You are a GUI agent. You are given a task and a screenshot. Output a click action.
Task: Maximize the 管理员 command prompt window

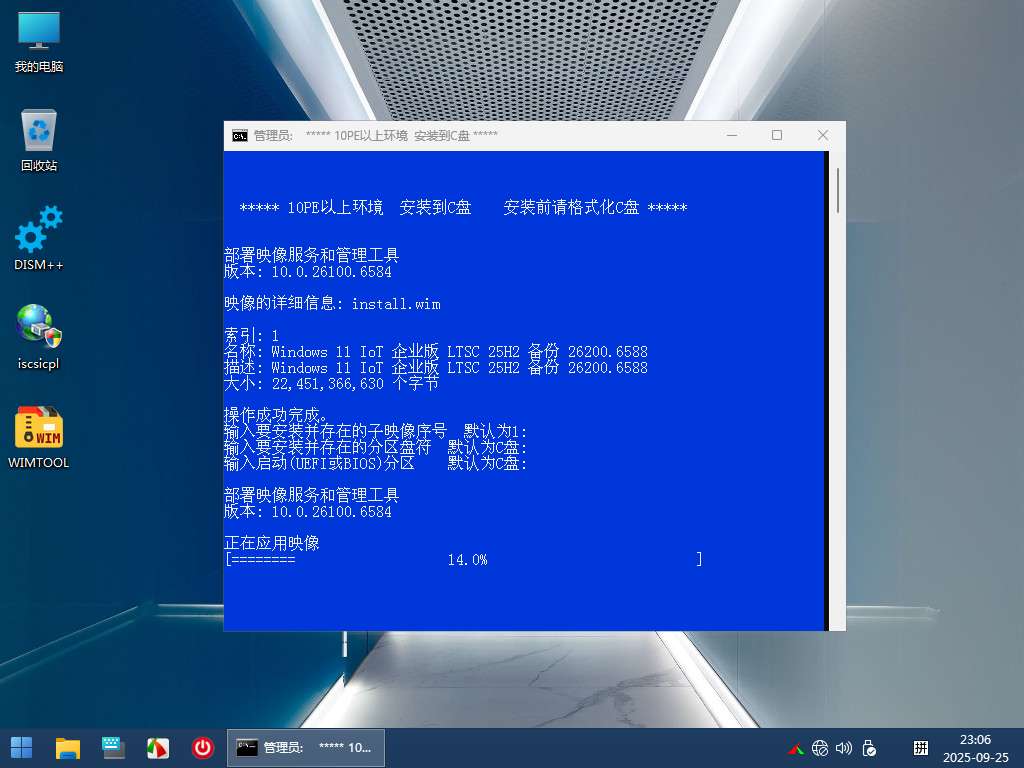[x=777, y=135]
